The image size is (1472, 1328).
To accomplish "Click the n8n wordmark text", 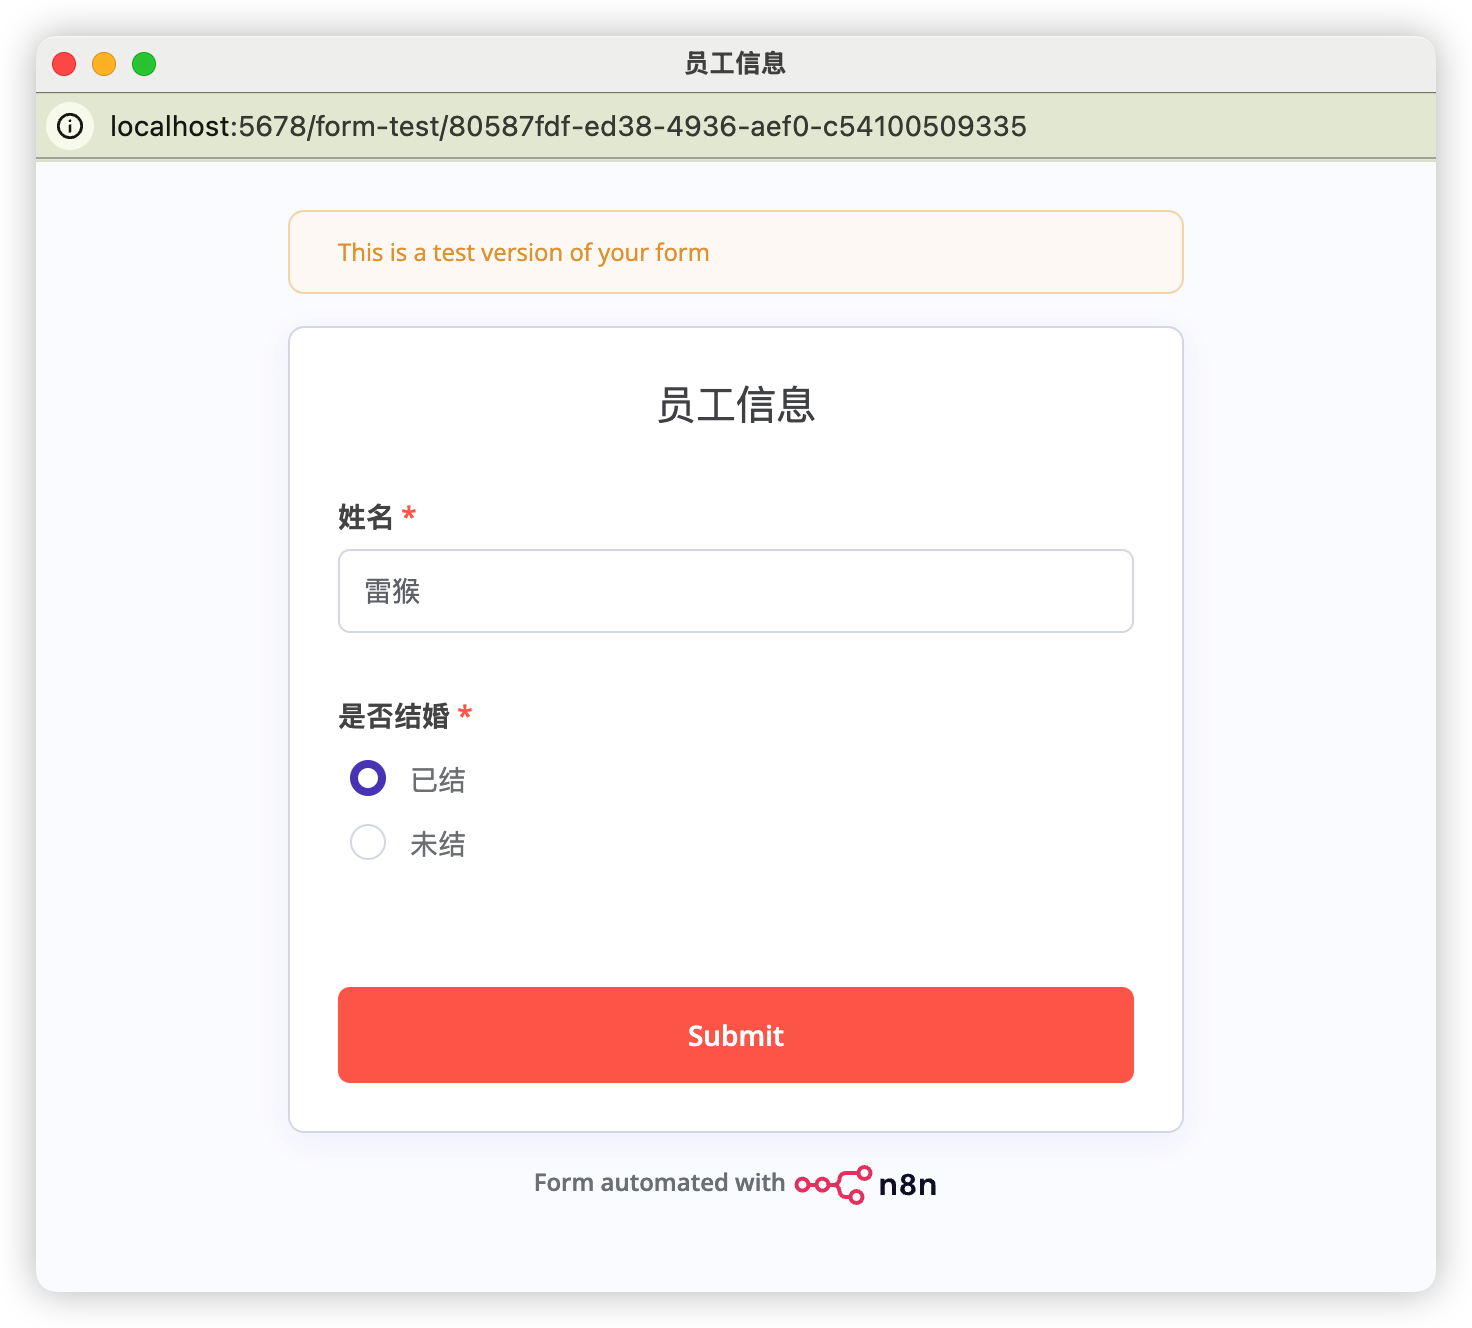I will 907,1185.
